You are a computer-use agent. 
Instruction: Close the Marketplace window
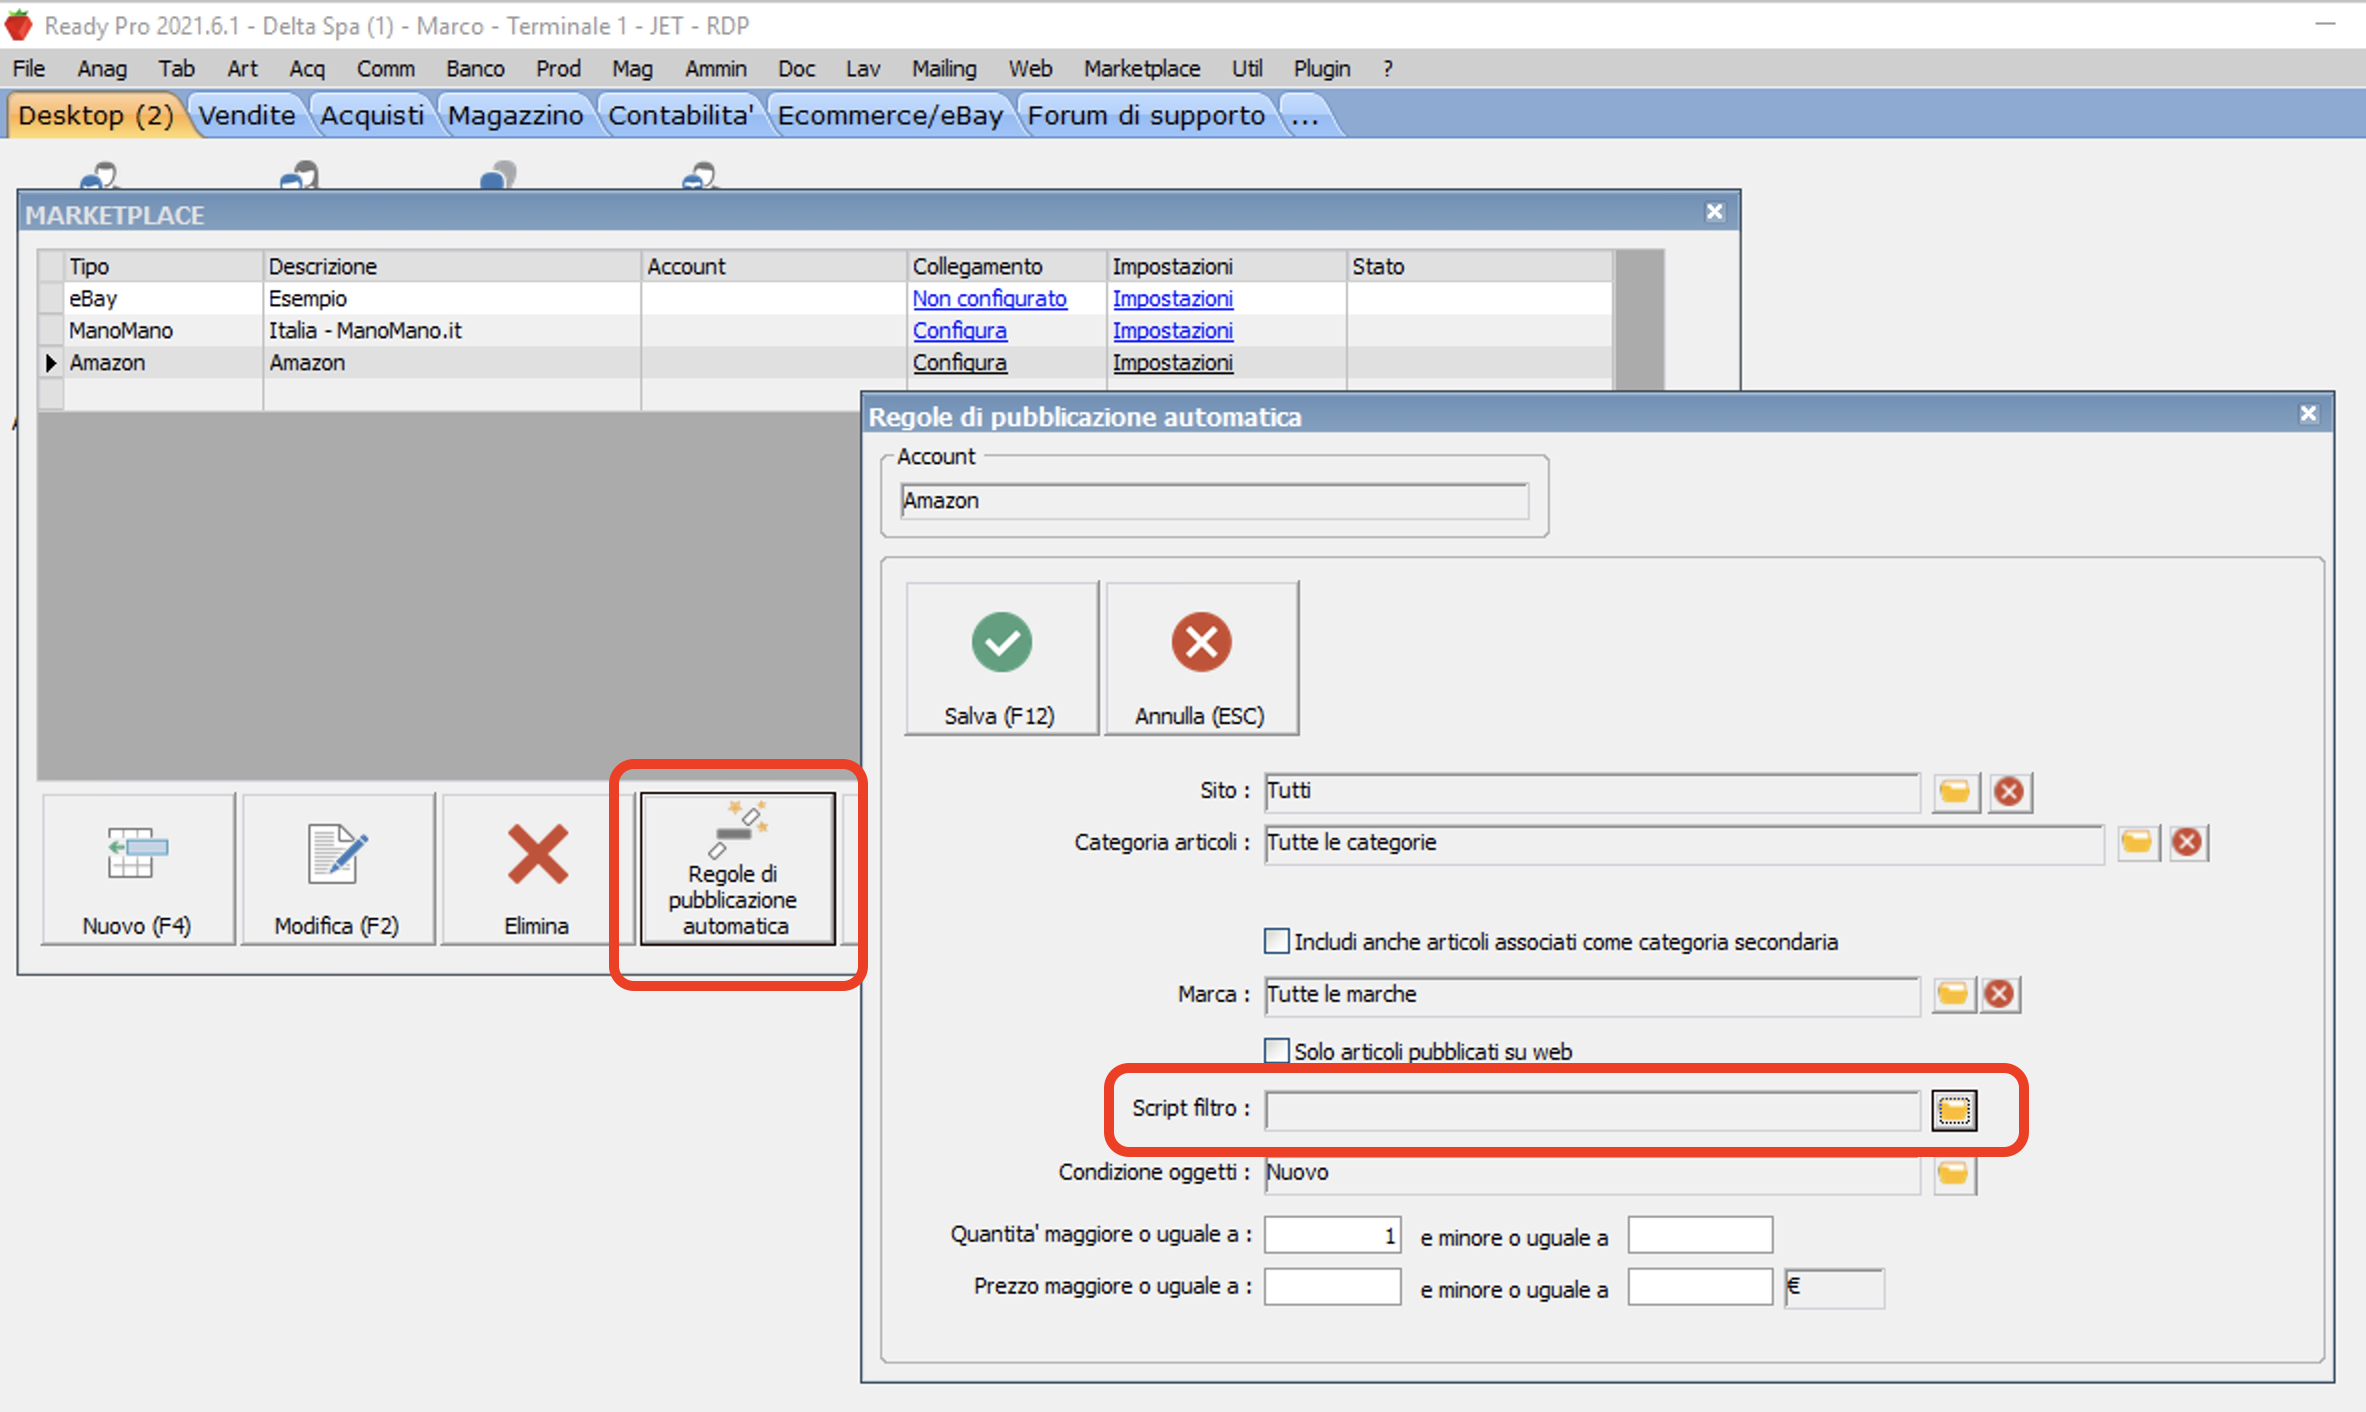[1714, 212]
